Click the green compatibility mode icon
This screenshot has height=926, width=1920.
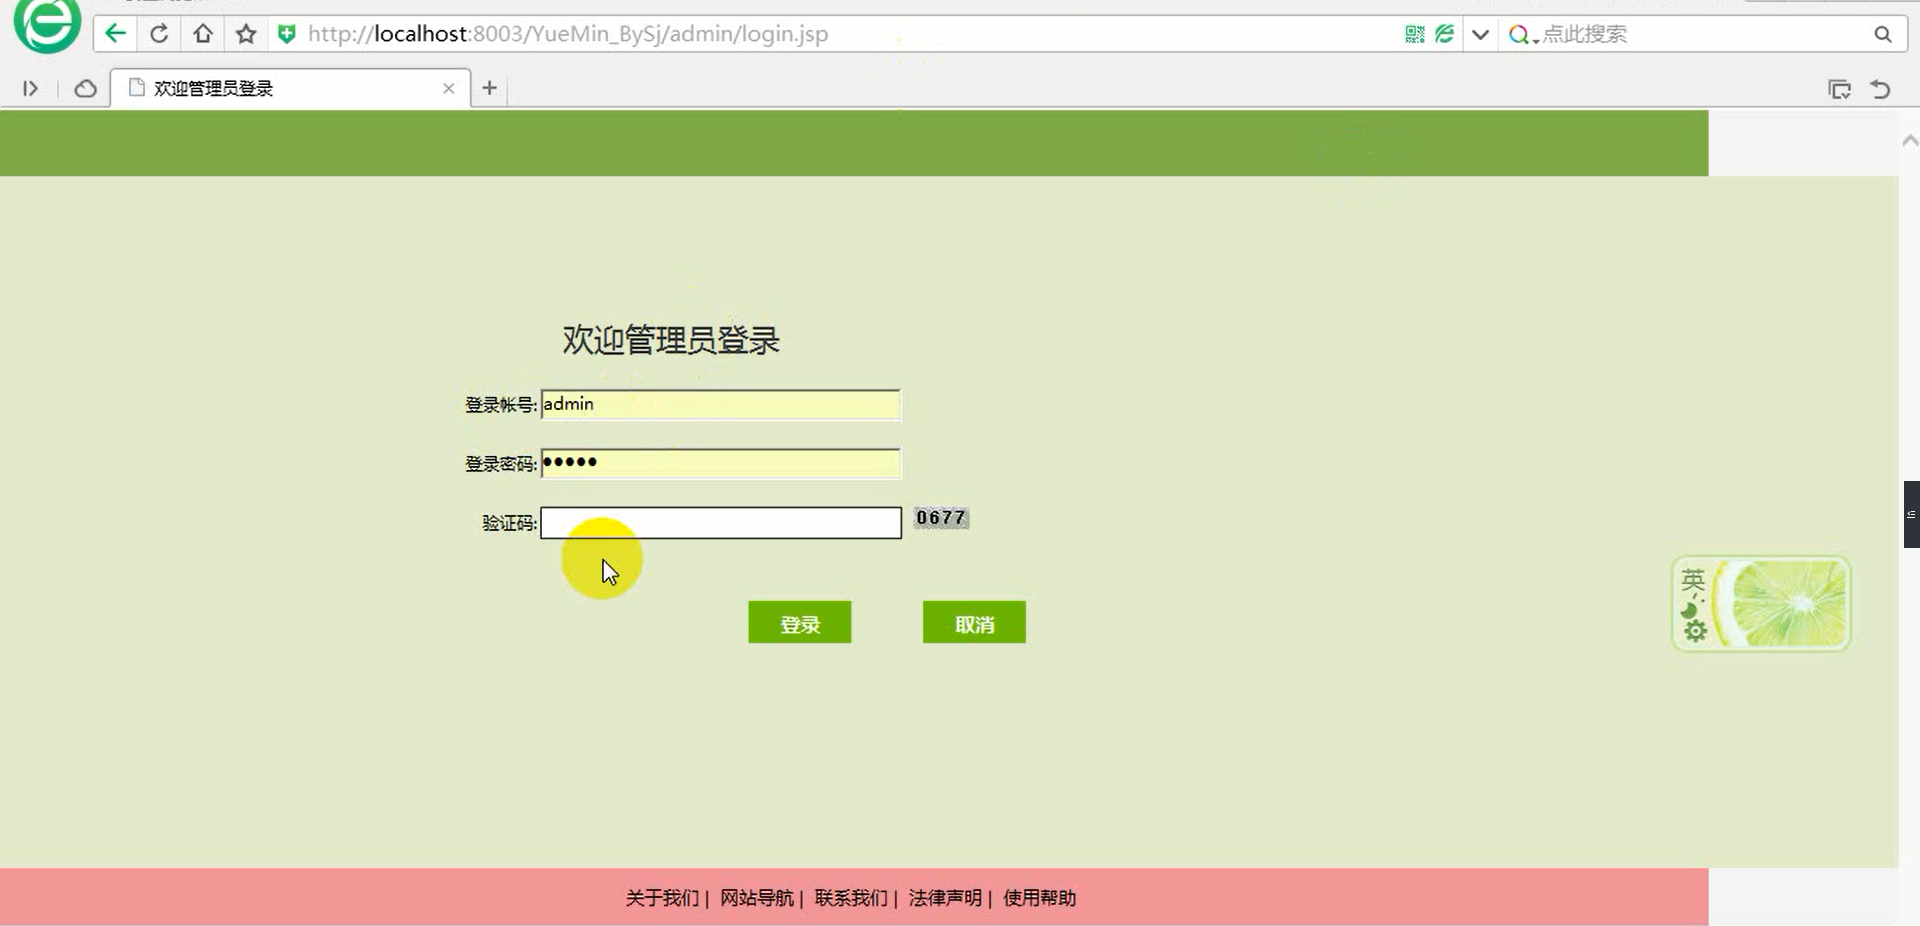coord(1445,34)
